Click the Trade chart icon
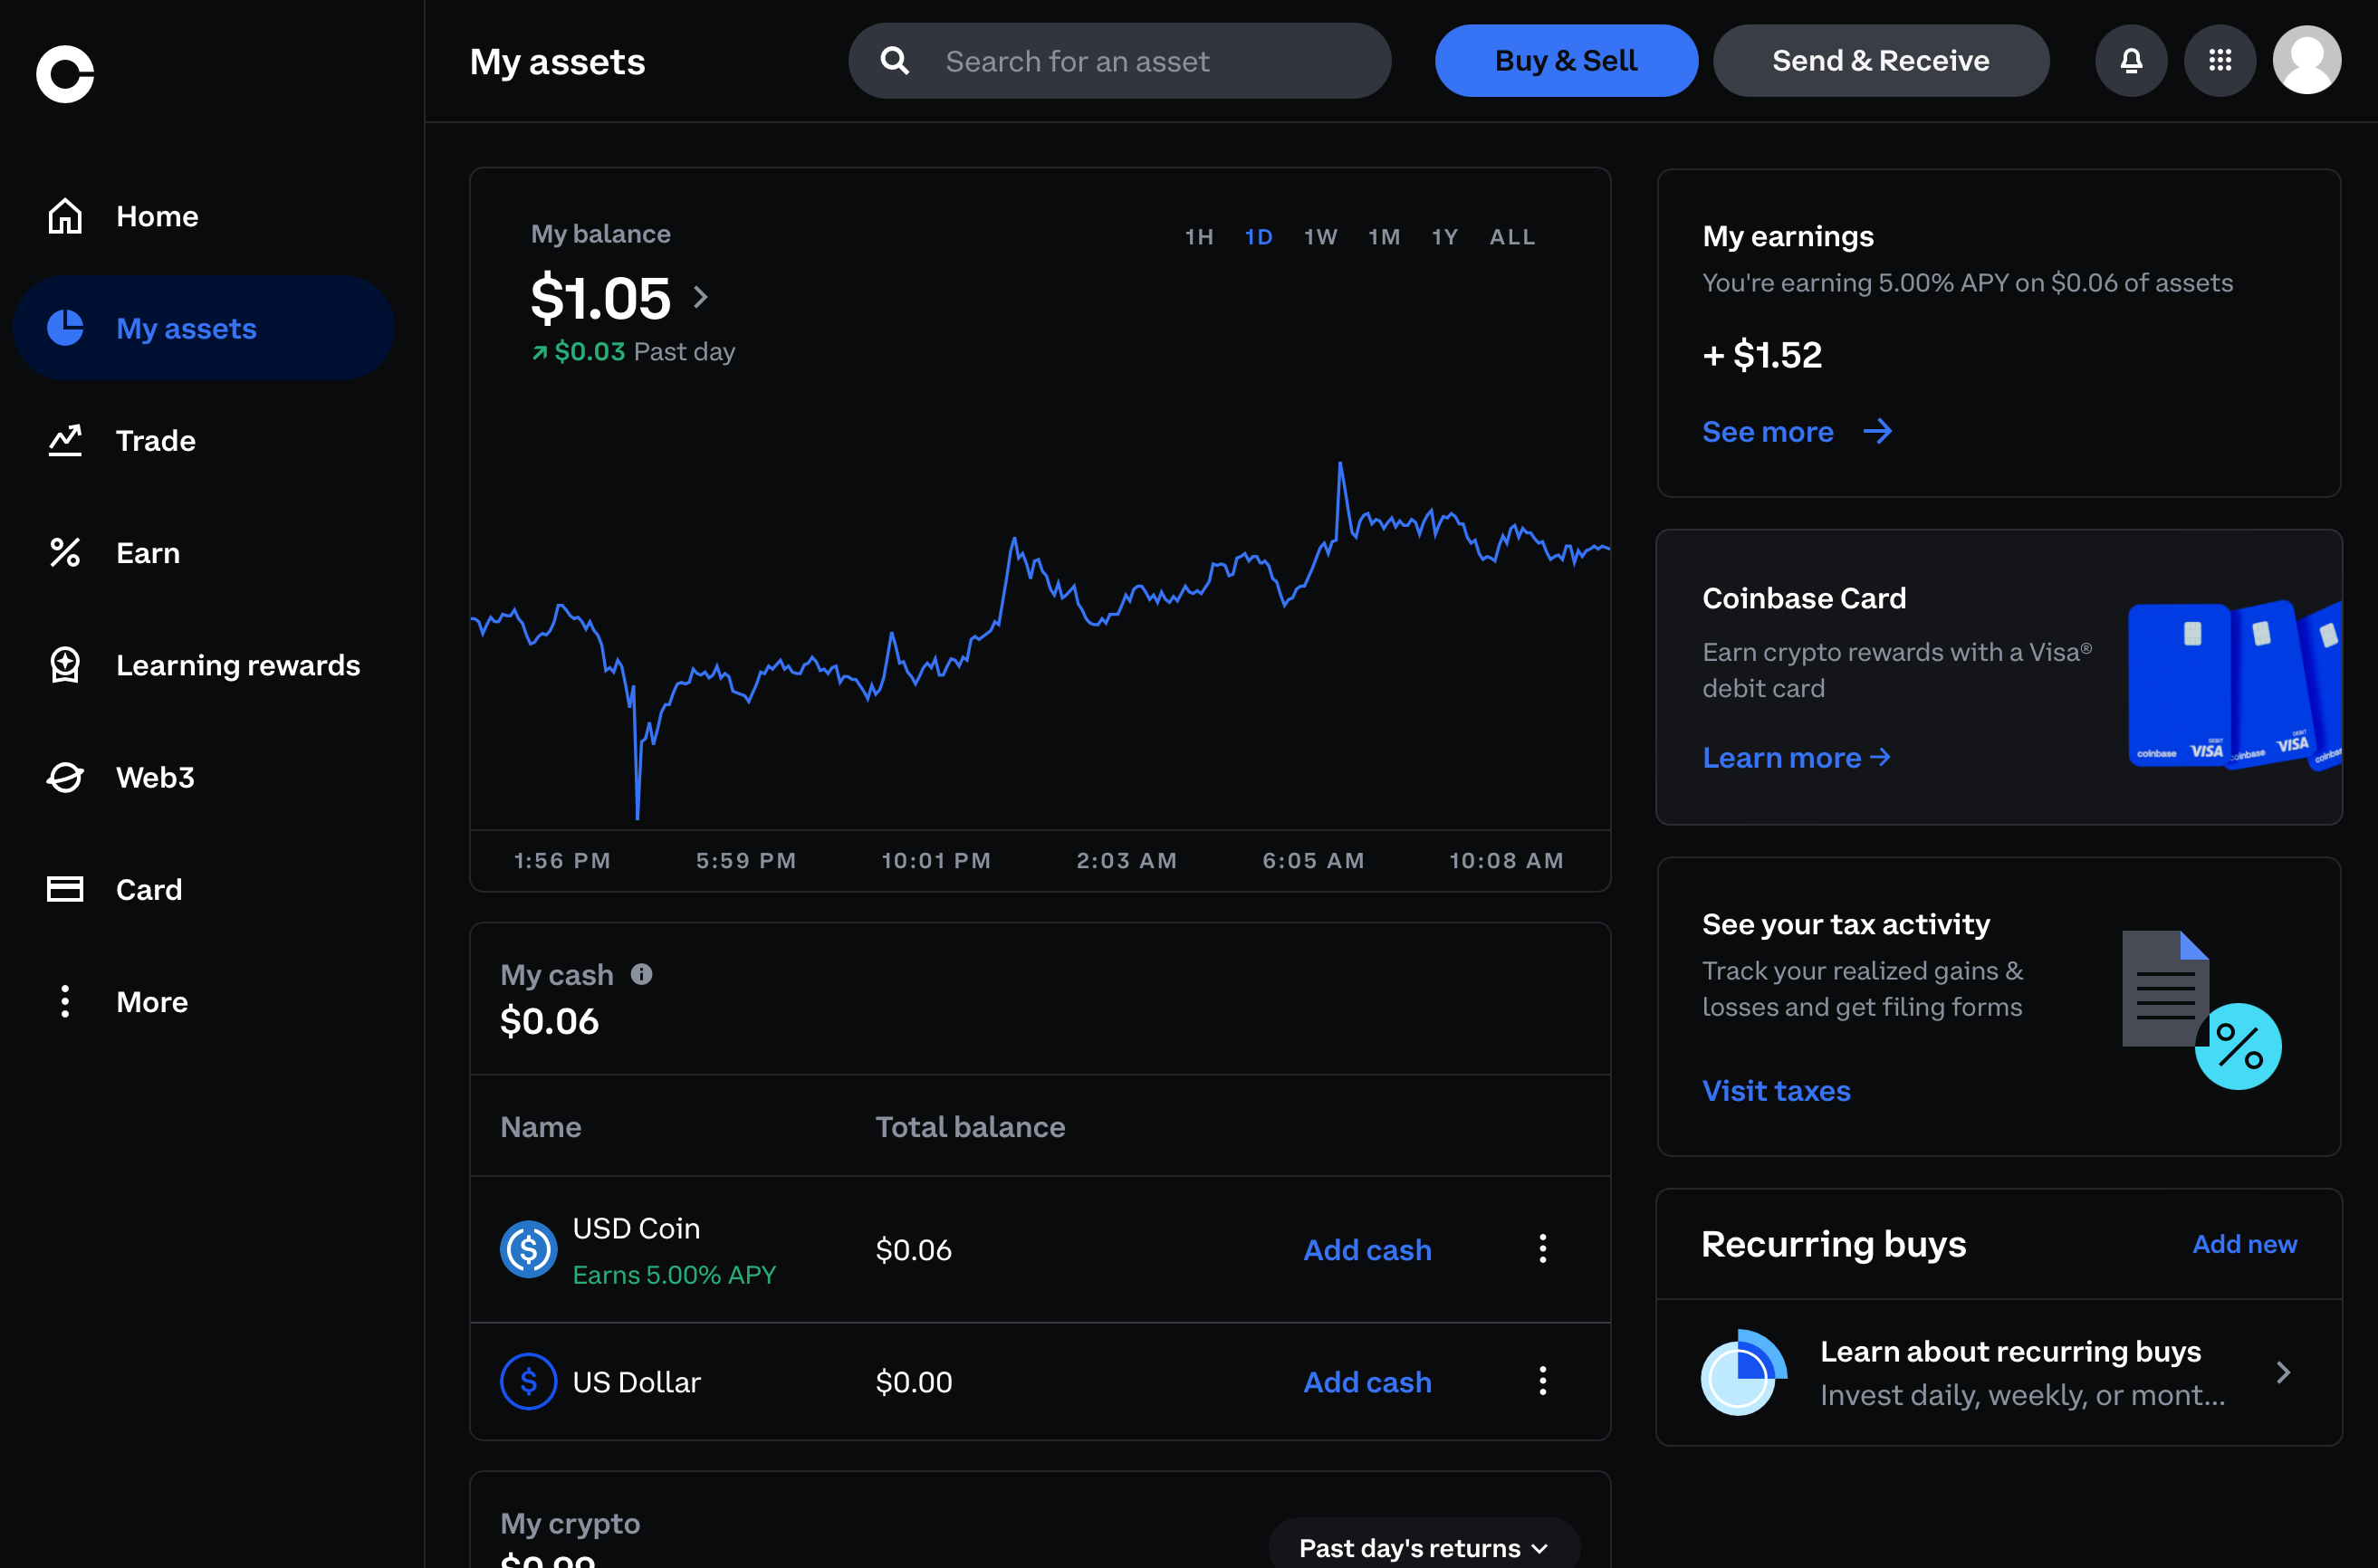The height and width of the screenshot is (1568, 2378). click(x=65, y=440)
